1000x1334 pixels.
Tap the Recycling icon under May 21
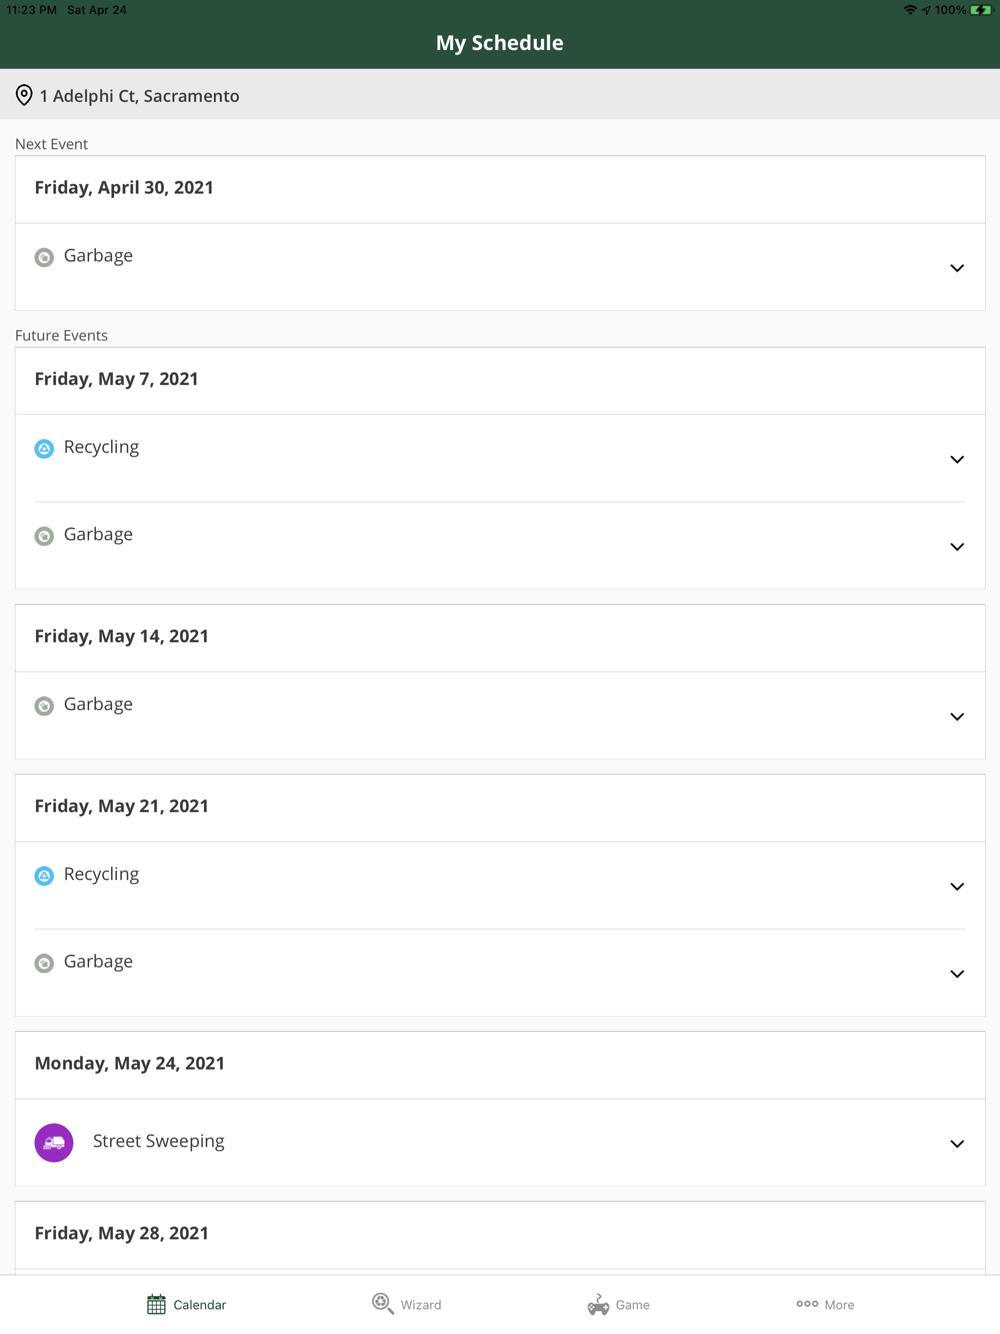(x=44, y=876)
